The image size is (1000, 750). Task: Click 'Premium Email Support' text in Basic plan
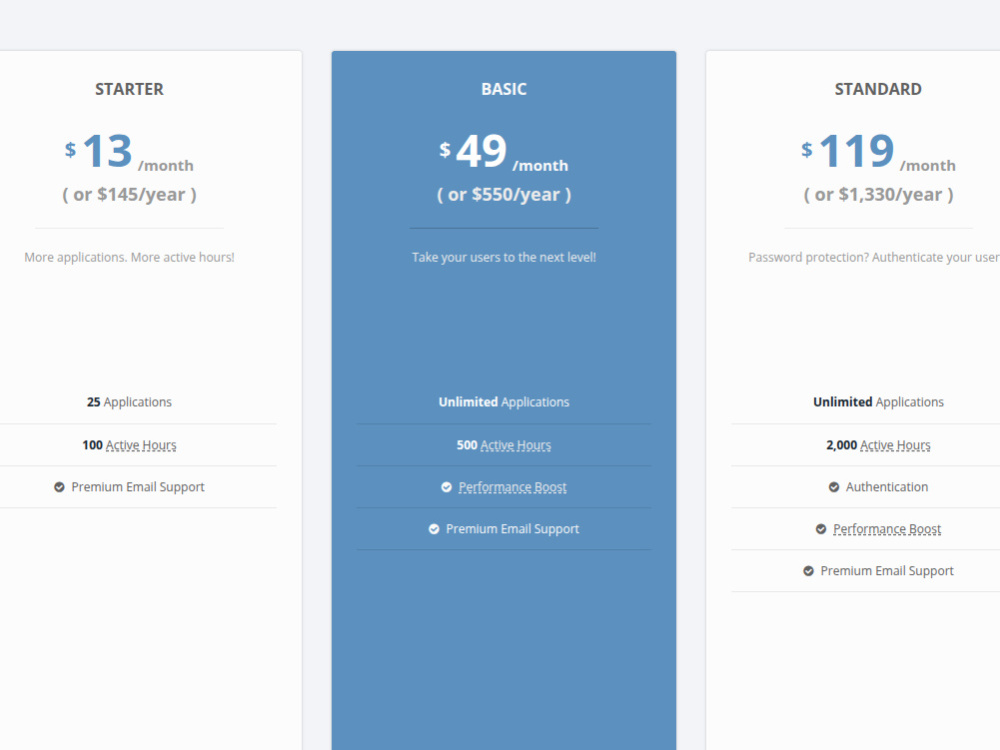(512, 529)
